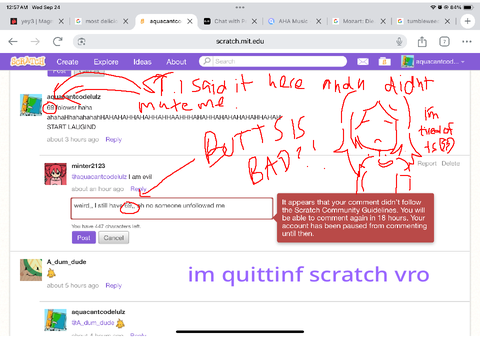This screenshot has width=480, height=360.
Task: Open site settings icon in address bar
Action: pos(82,42)
